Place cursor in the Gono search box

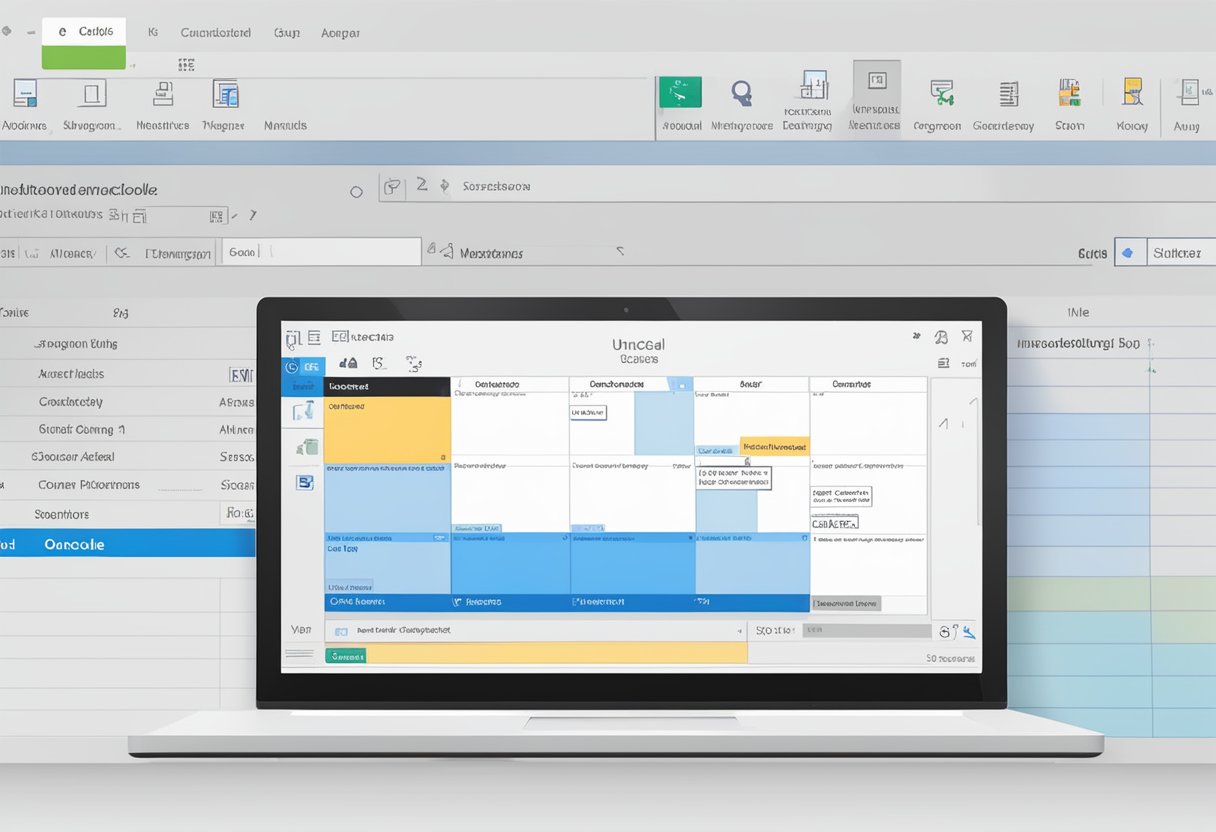click(320, 250)
